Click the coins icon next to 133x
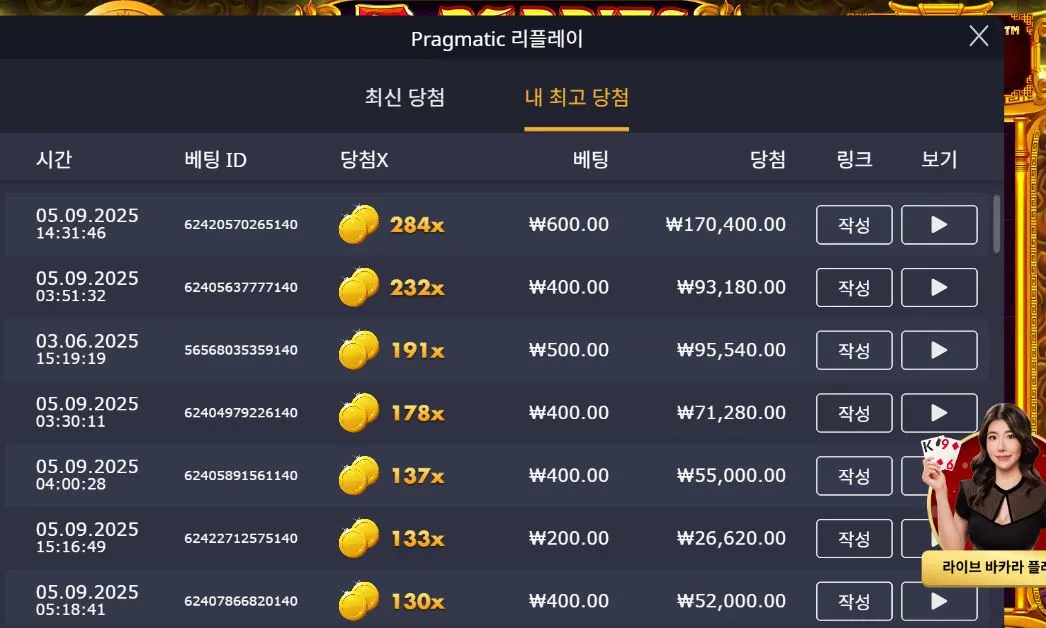This screenshot has width=1046, height=628. 359,538
